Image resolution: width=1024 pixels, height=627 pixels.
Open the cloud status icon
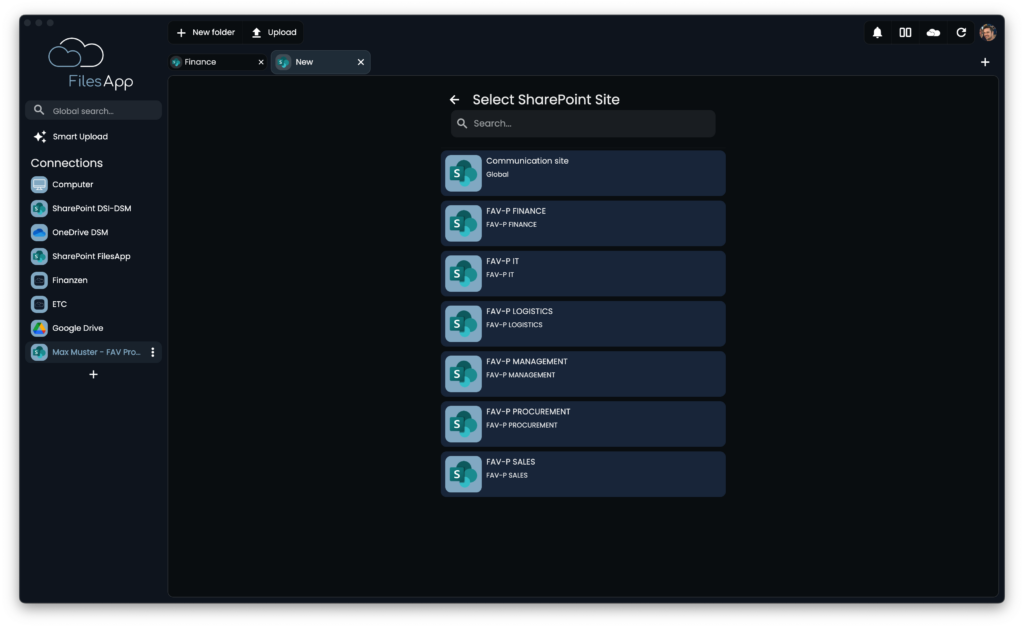[x=933, y=33]
